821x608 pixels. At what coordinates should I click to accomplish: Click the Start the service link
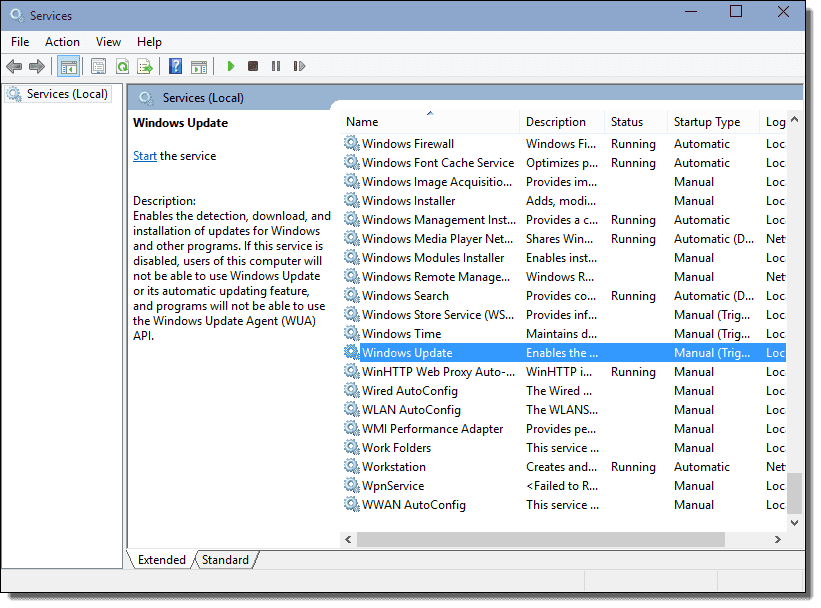click(x=145, y=156)
